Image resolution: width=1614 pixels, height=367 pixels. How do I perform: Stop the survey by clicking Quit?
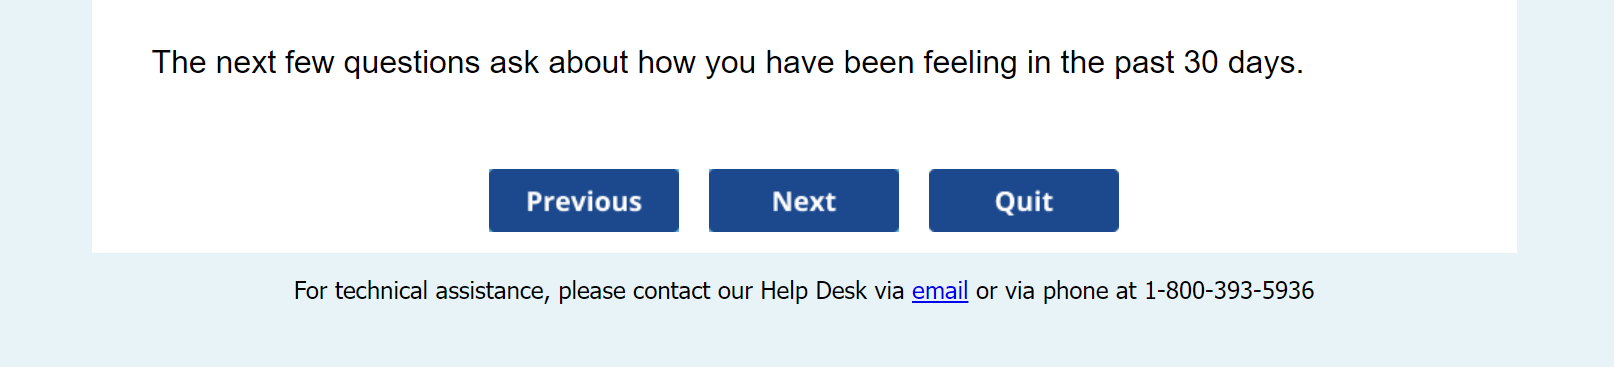pos(1023,201)
